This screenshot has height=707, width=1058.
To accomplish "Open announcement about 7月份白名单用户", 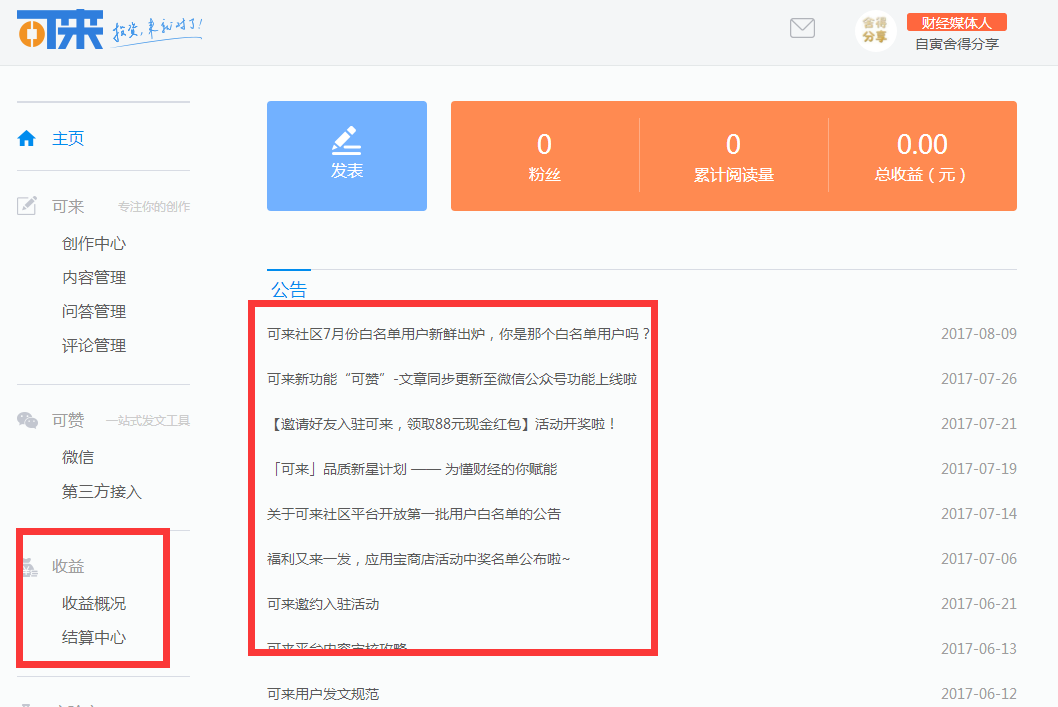I will (458, 334).
